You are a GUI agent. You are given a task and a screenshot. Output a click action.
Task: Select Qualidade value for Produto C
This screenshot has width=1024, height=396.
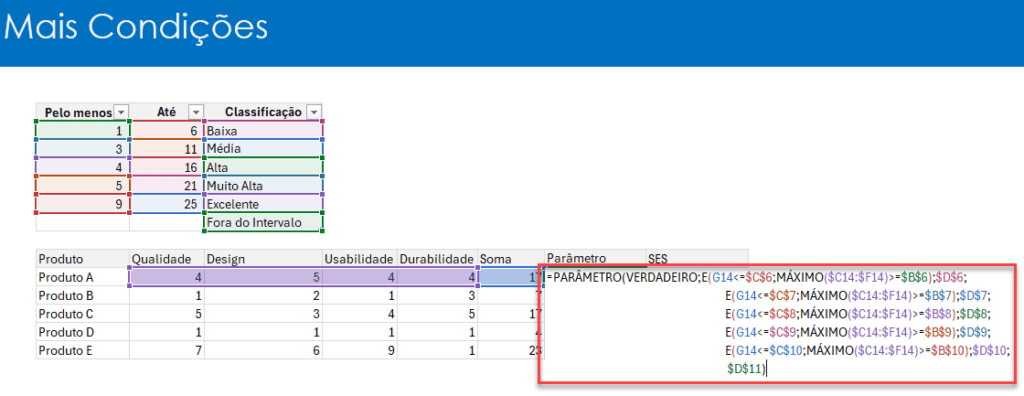167,314
